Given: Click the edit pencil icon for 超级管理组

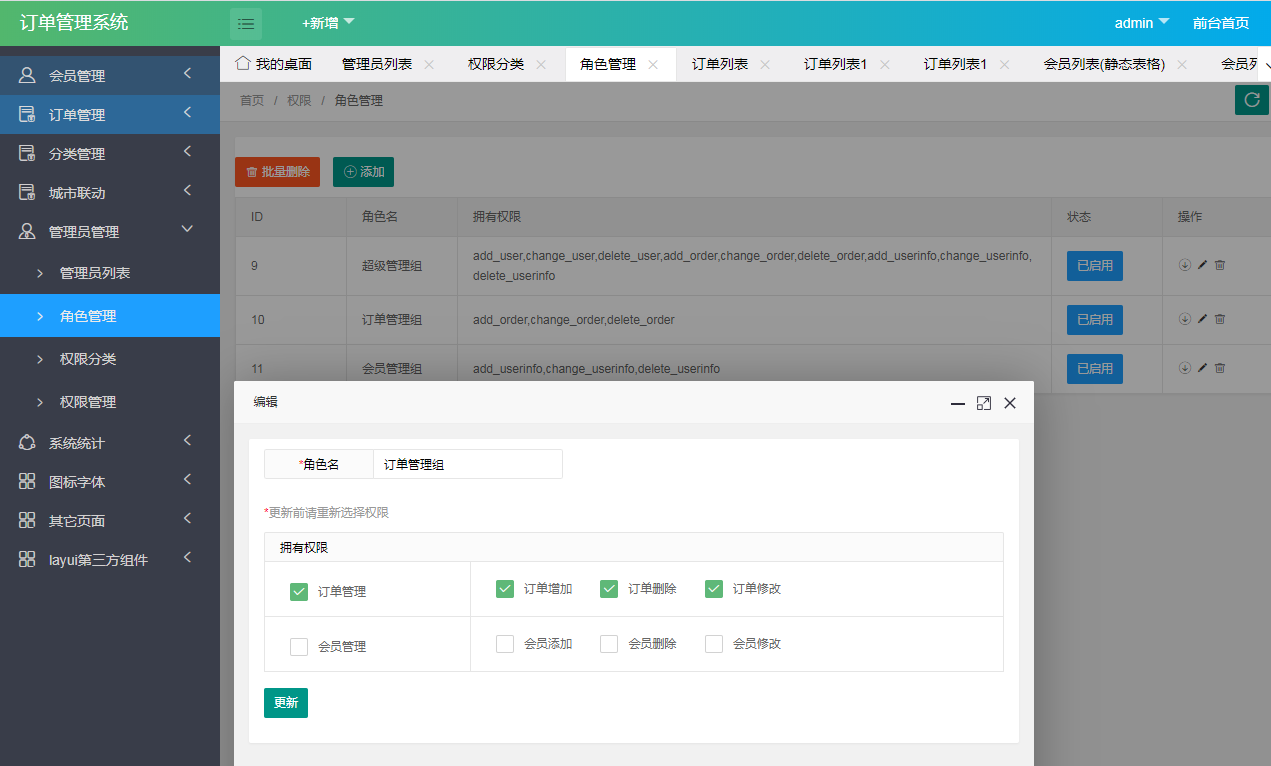Looking at the screenshot, I should [1203, 264].
